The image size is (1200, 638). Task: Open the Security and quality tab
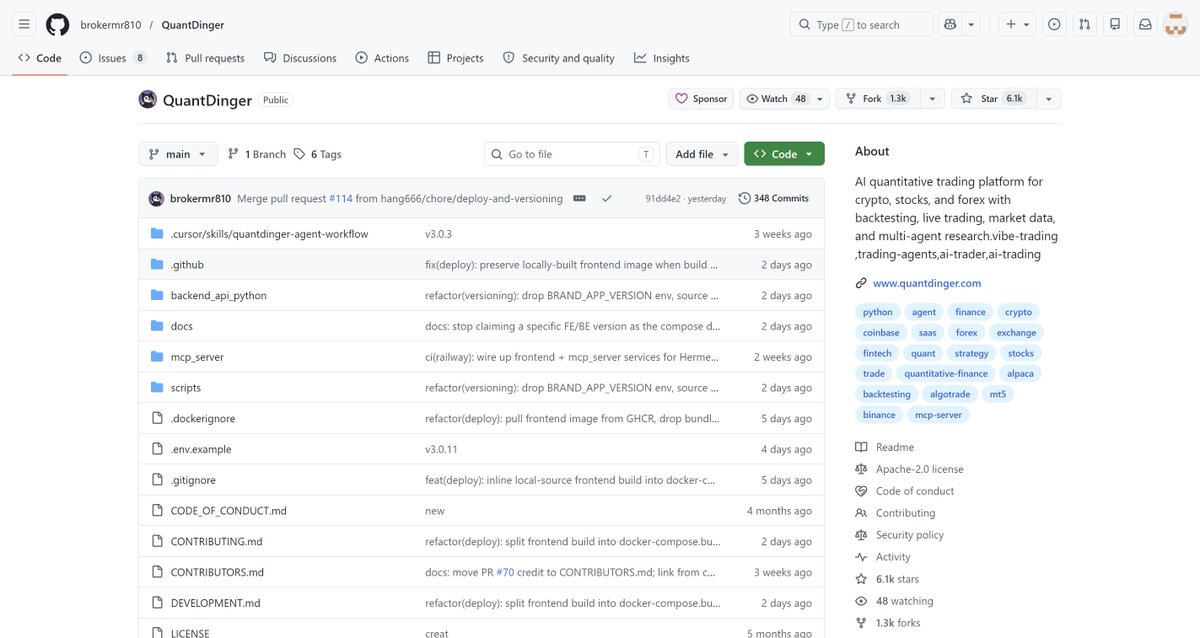click(559, 58)
